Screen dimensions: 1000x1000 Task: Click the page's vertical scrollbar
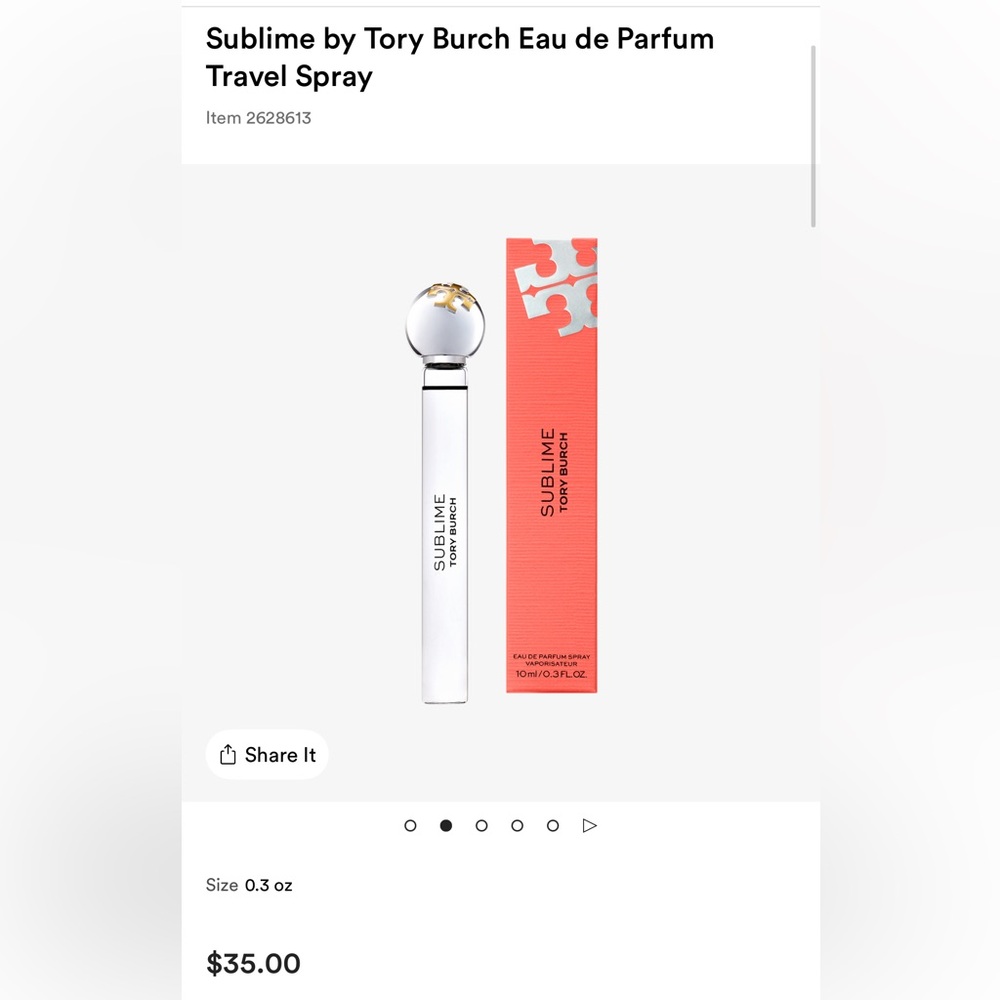click(x=814, y=135)
